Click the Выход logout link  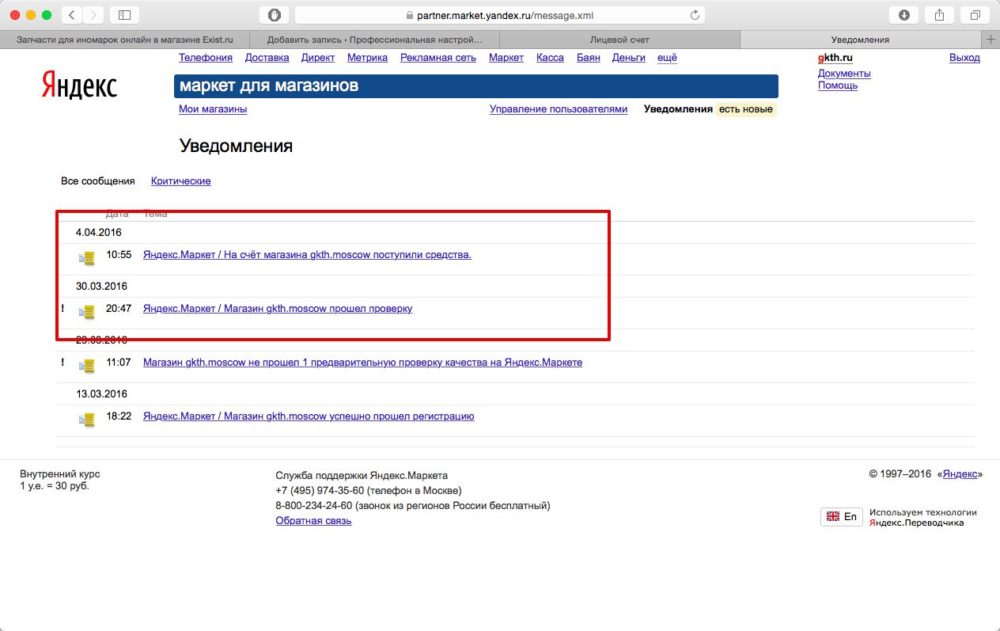(x=964, y=57)
